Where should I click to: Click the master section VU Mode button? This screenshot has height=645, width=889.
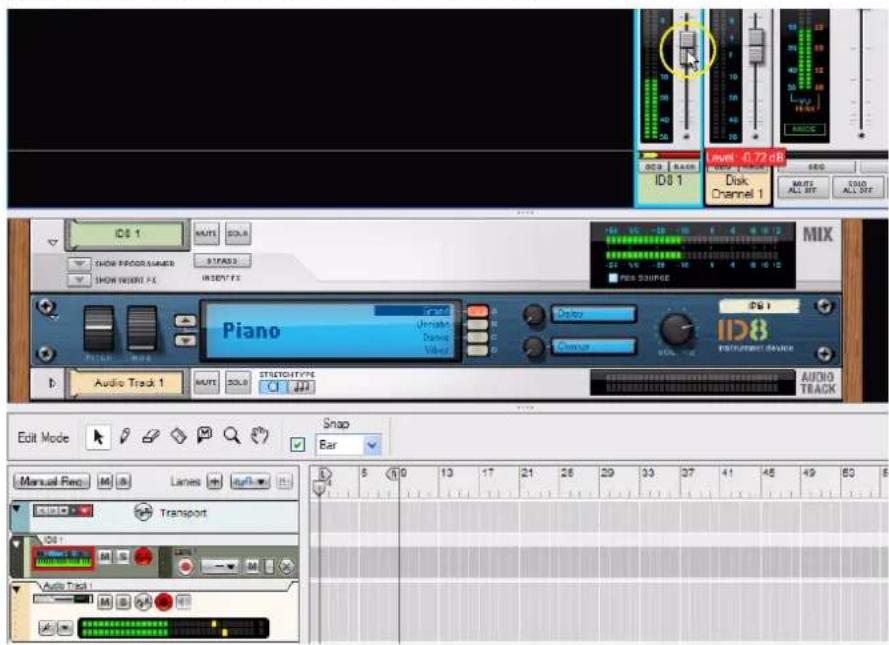click(803, 129)
